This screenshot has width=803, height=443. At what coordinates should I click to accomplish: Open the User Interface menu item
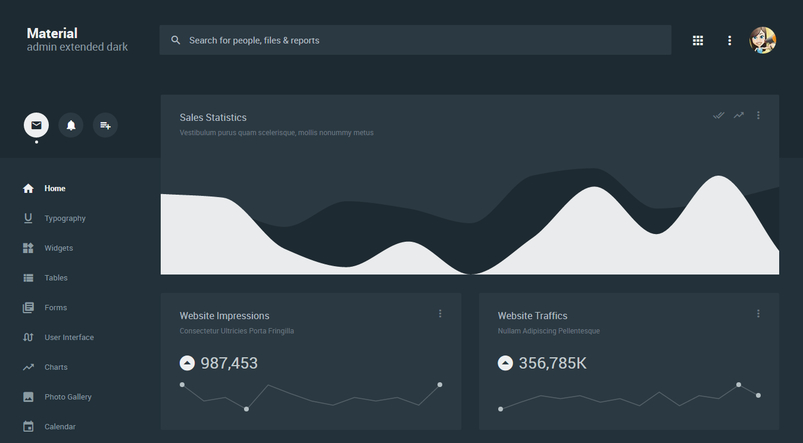[x=69, y=337]
